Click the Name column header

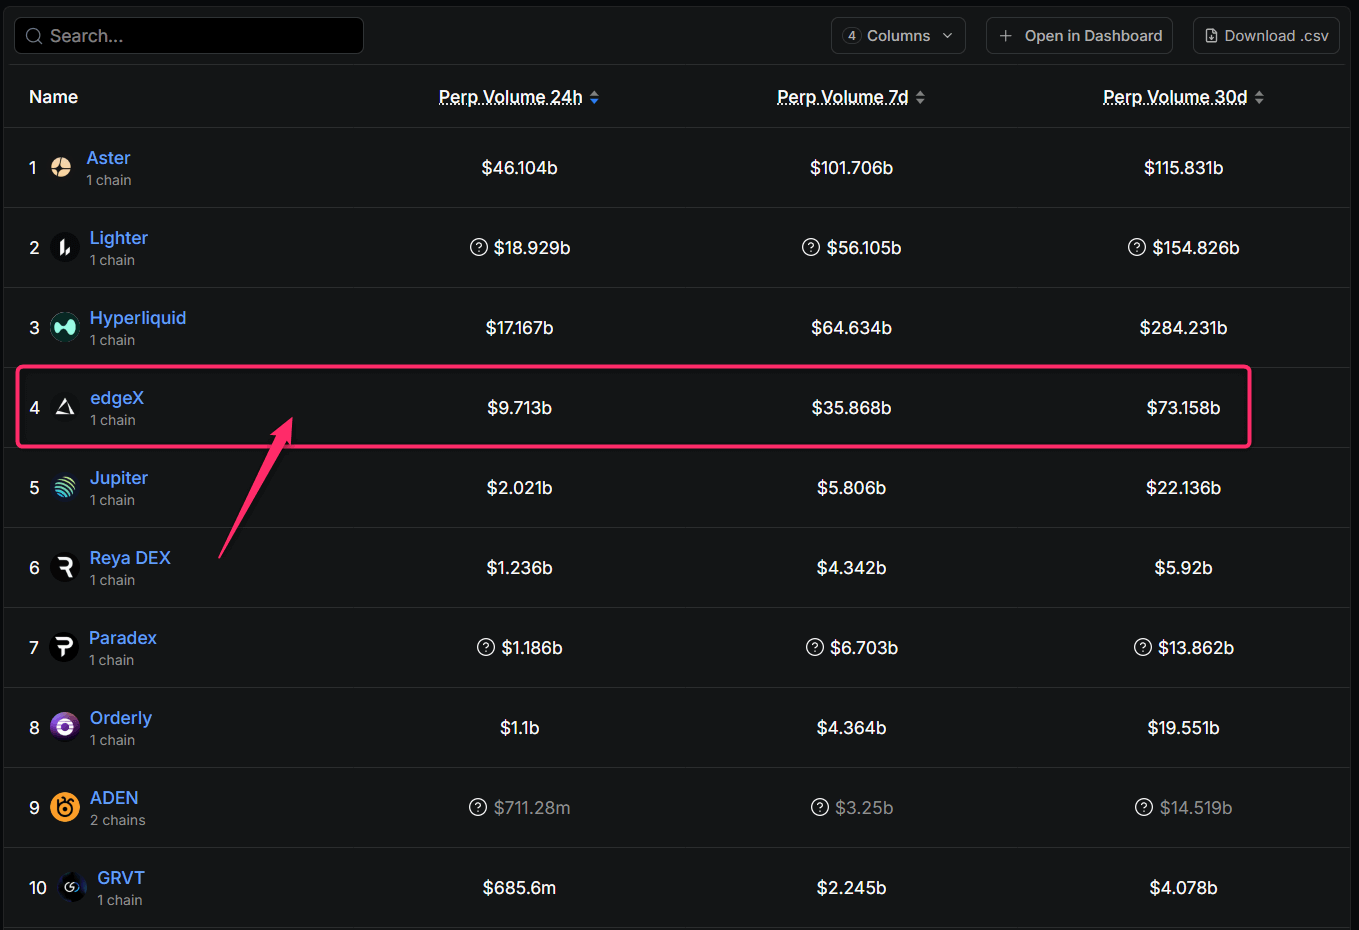click(x=53, y=97)
